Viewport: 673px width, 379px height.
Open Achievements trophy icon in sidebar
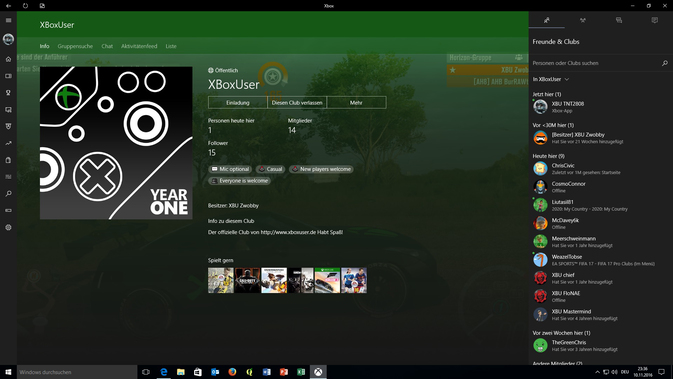pos(8,93)
